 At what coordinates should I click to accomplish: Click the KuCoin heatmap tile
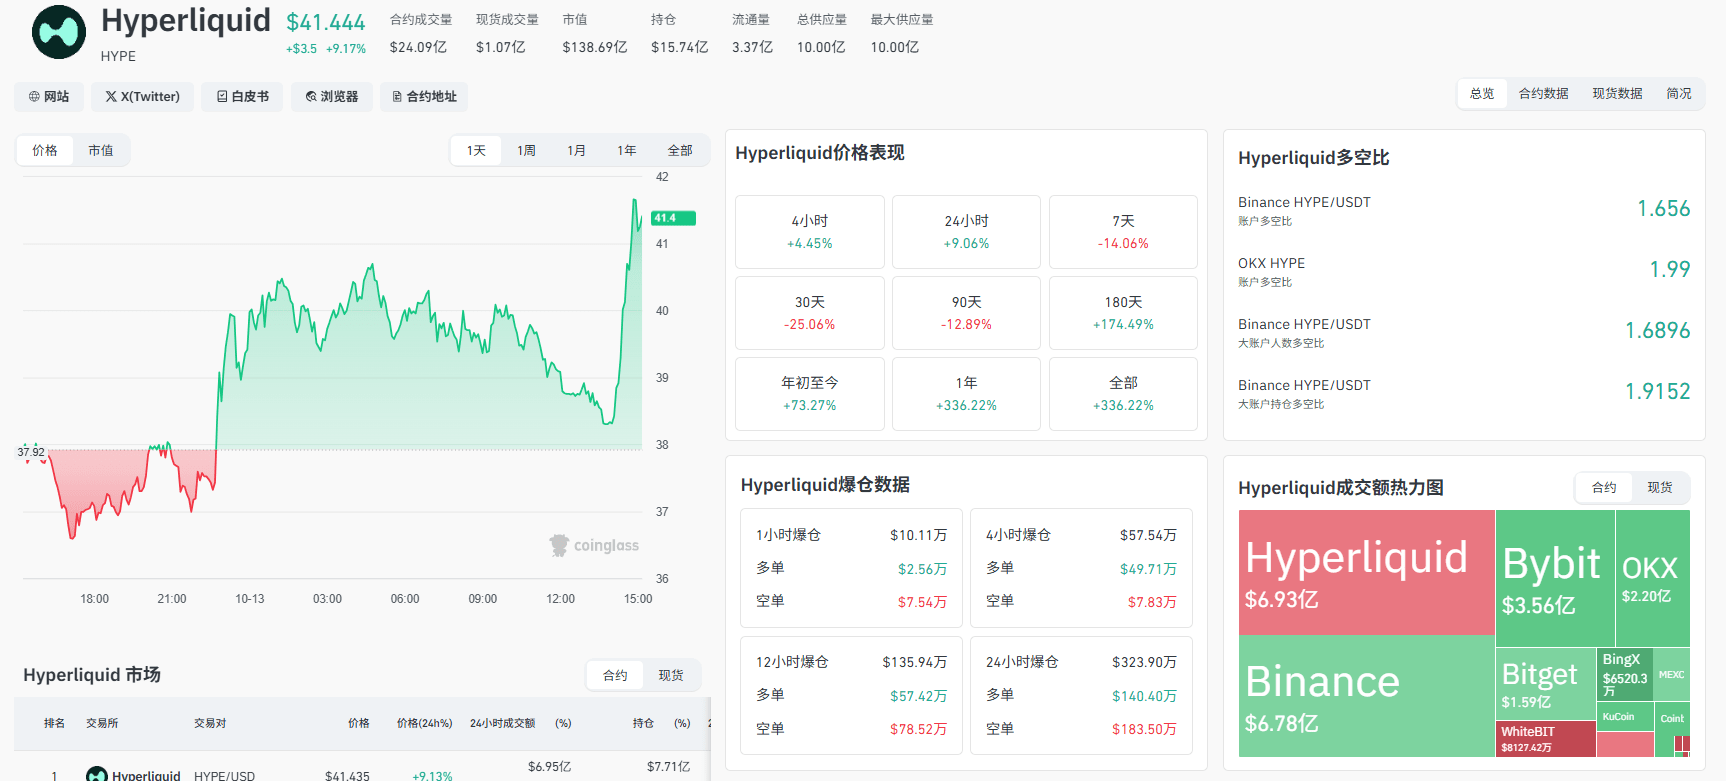click(1625, 717)
